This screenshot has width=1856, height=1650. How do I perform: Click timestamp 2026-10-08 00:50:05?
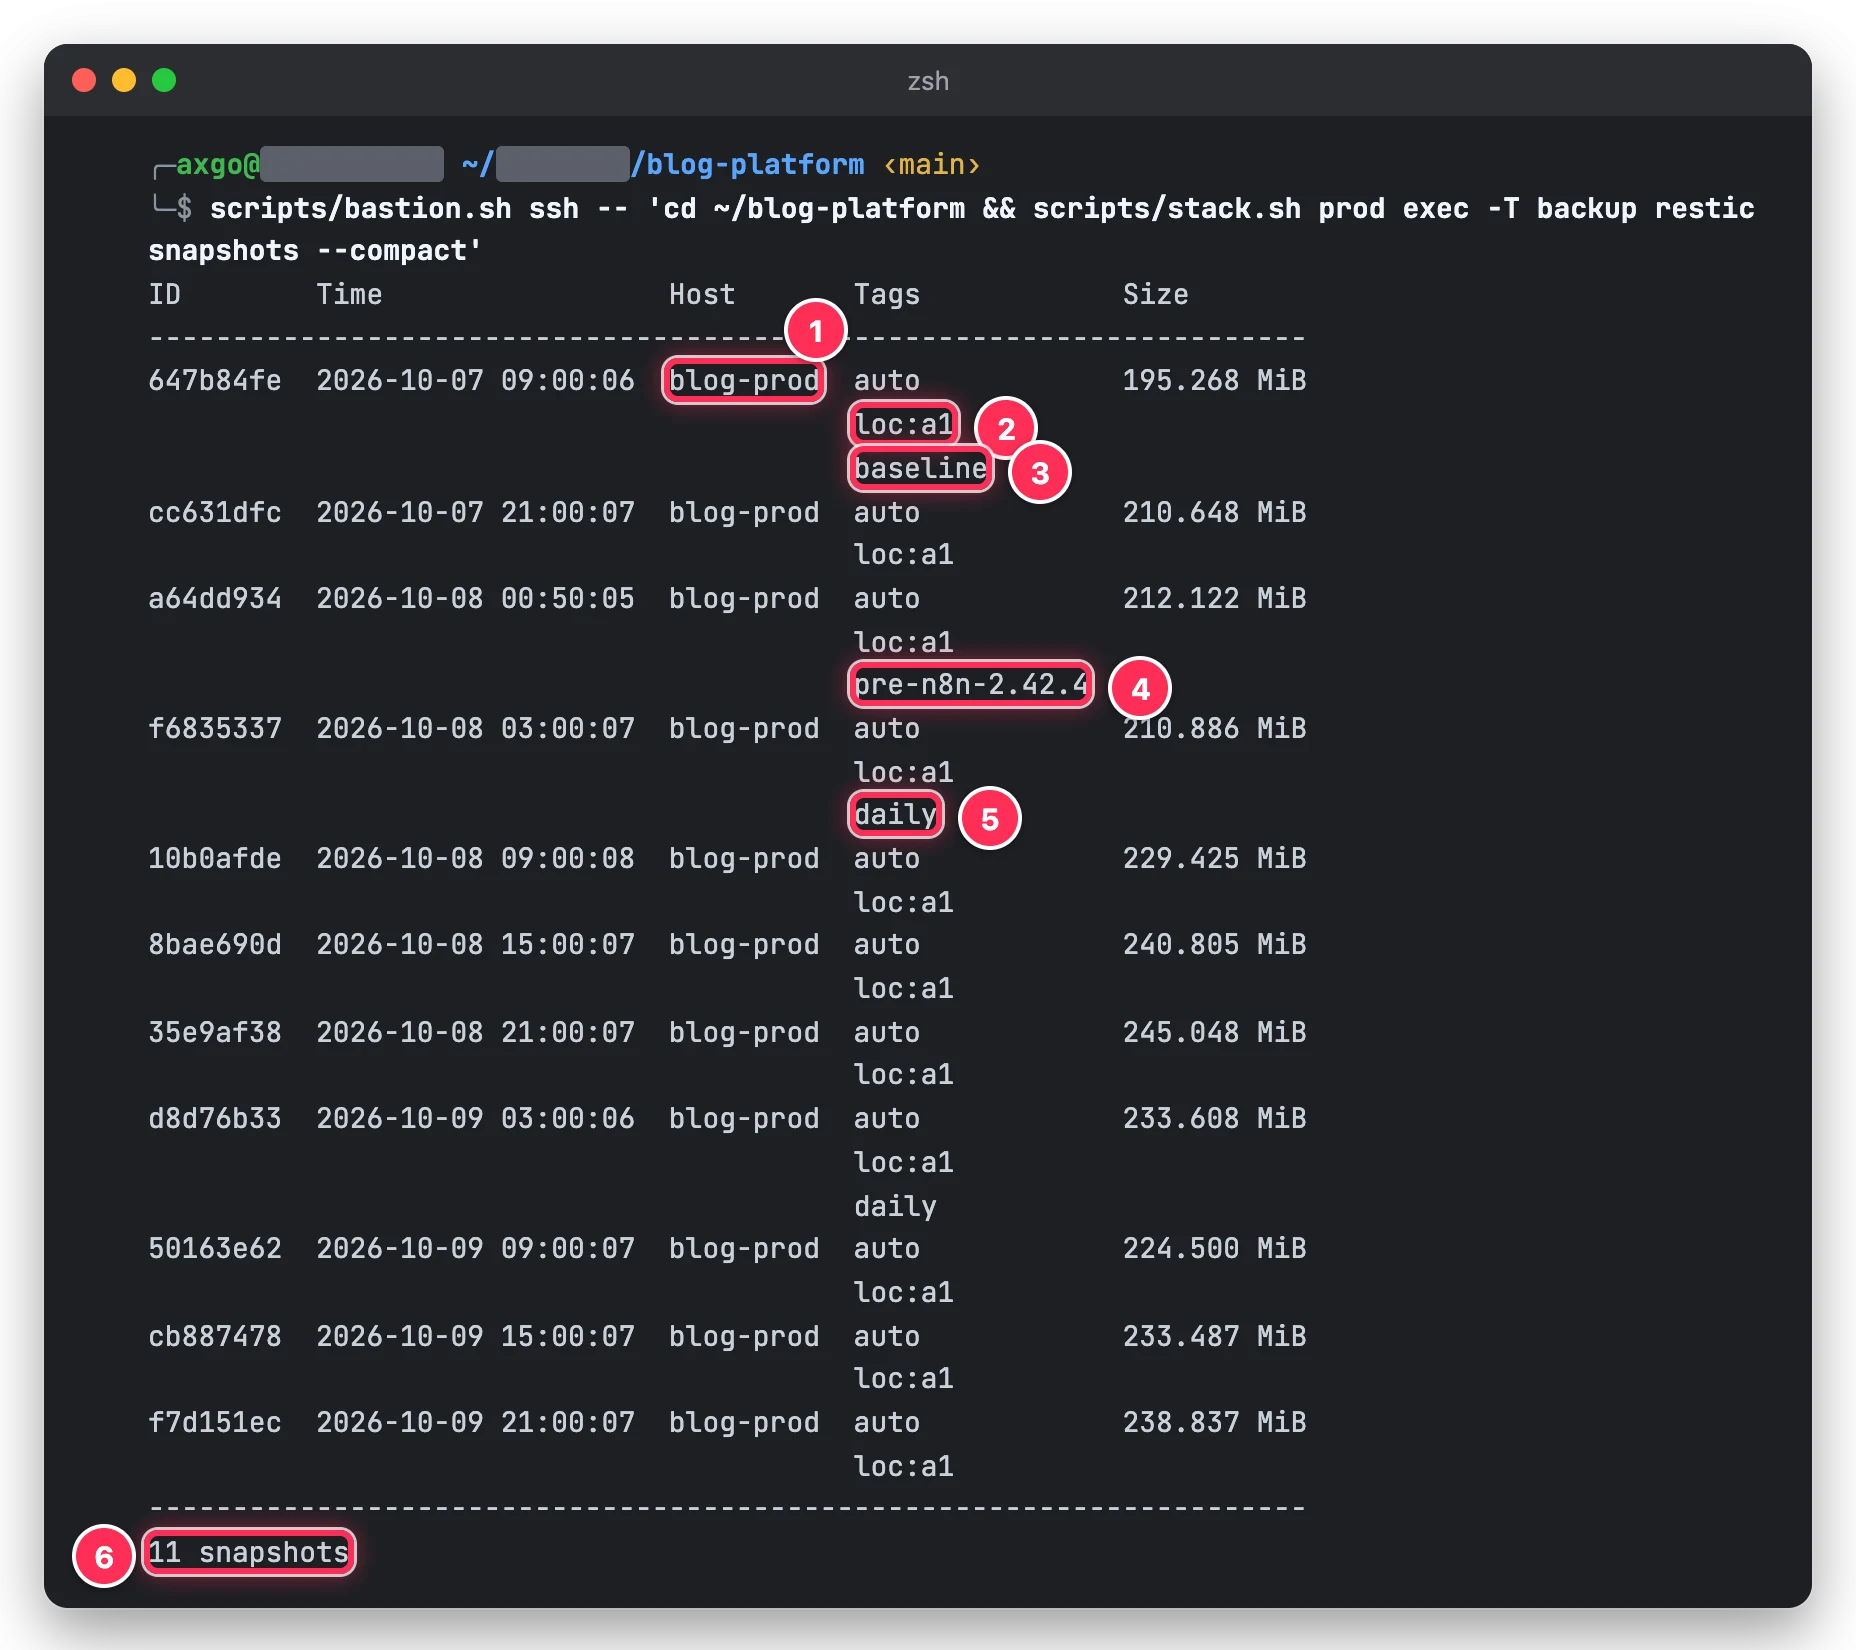[x=475, y=598]
